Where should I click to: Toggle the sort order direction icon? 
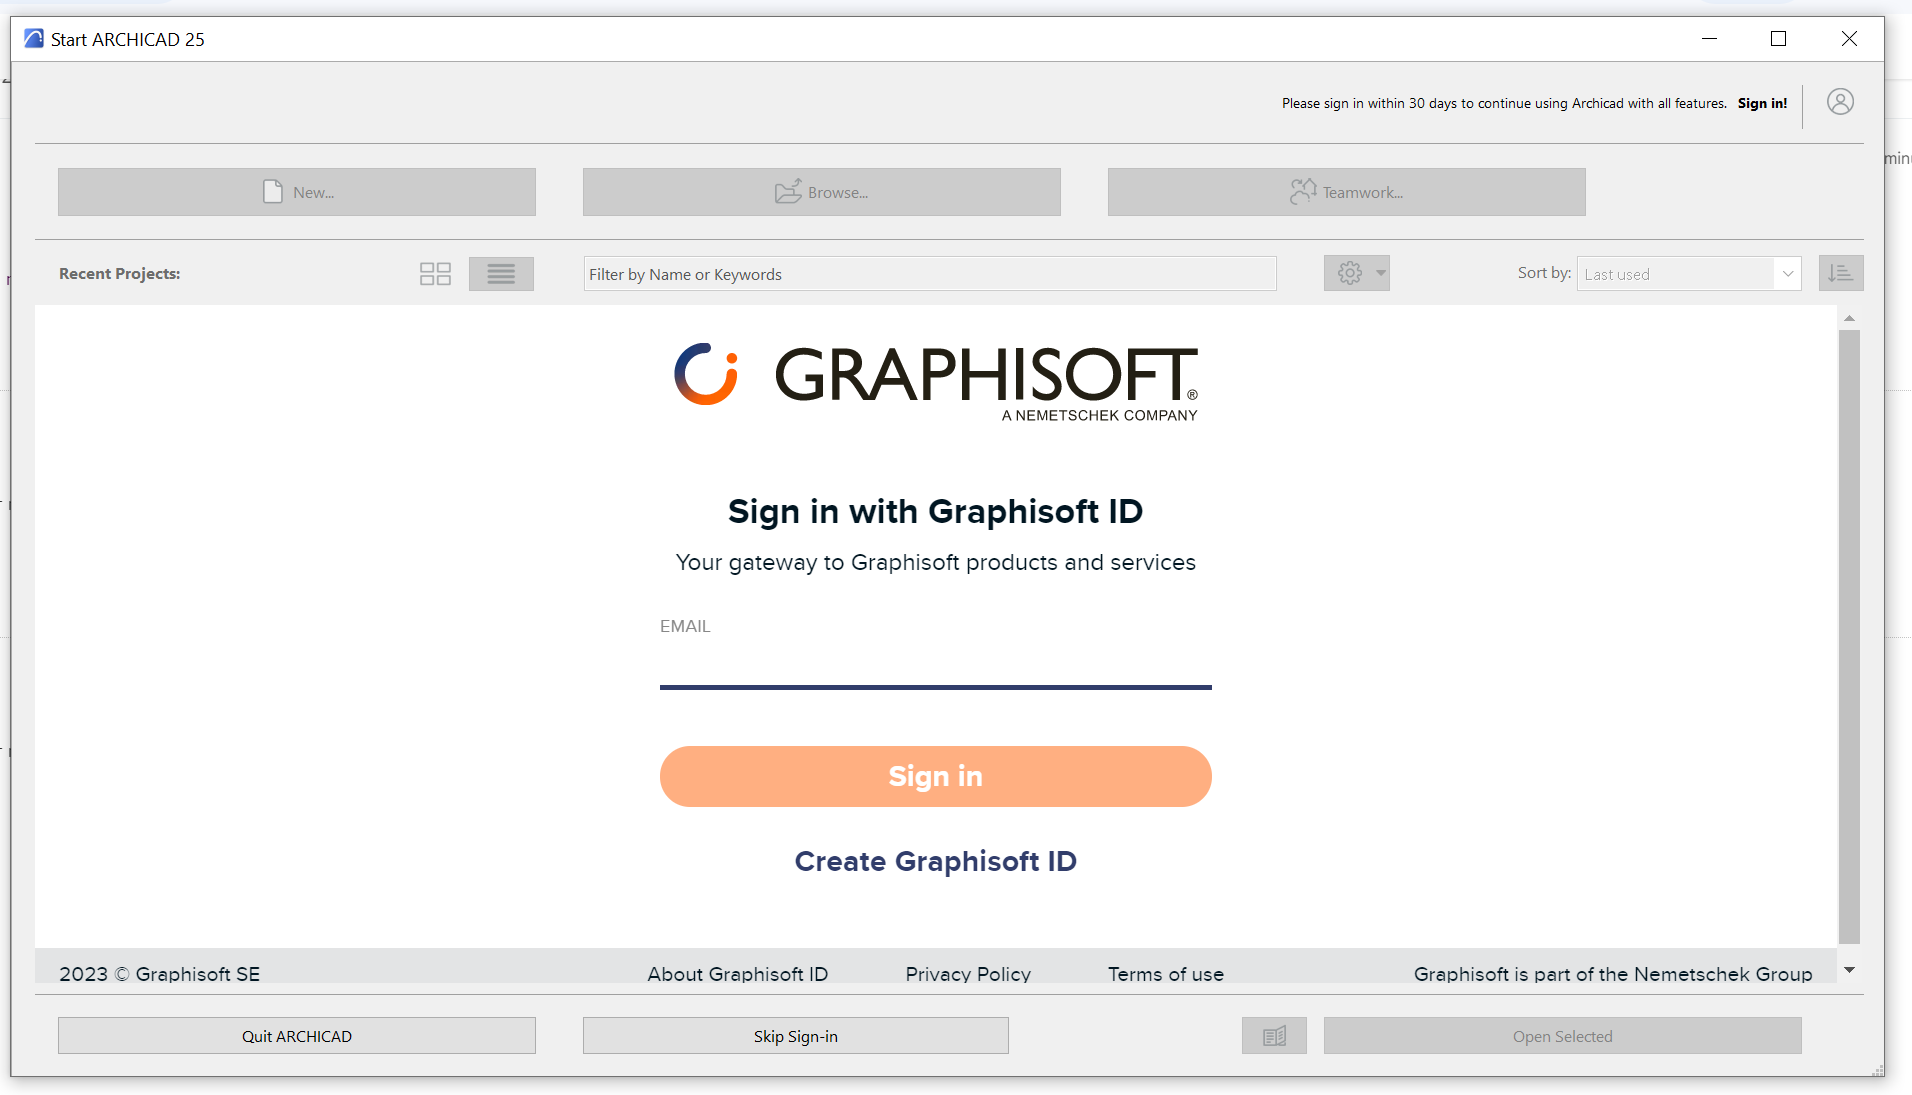pyautogui.click(x=1840, y=273)
